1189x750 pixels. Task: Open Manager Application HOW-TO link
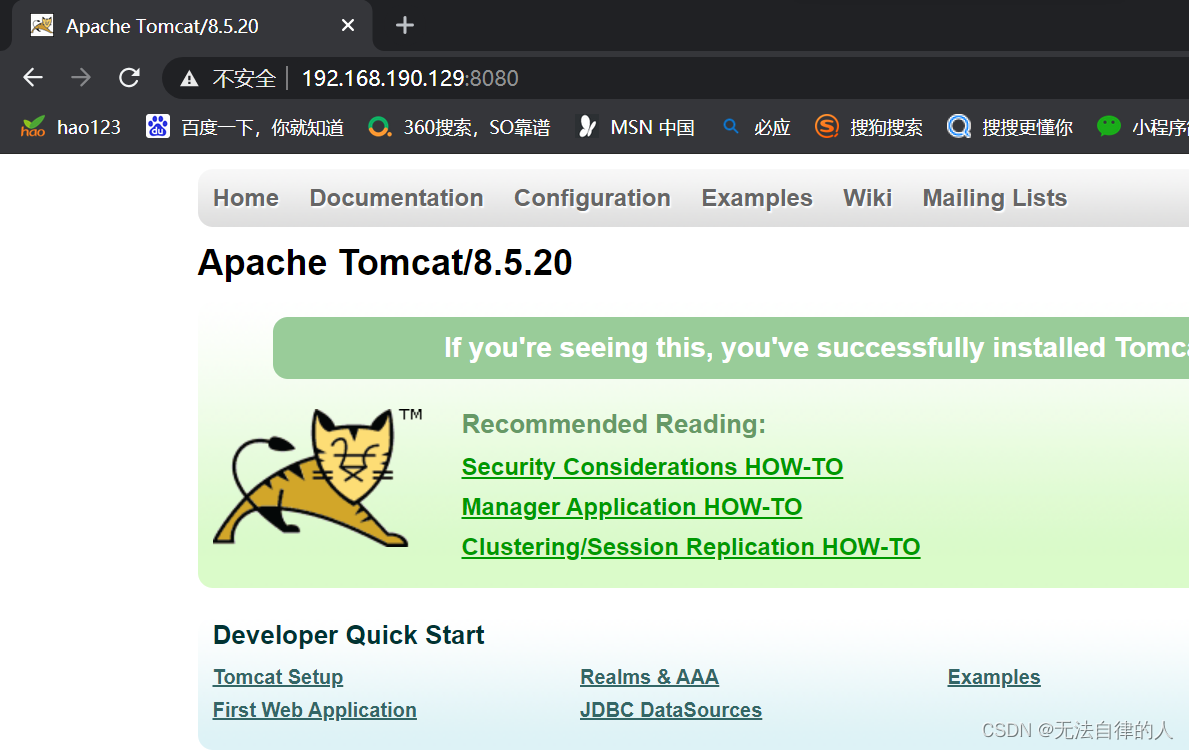(x=632, y=507)
